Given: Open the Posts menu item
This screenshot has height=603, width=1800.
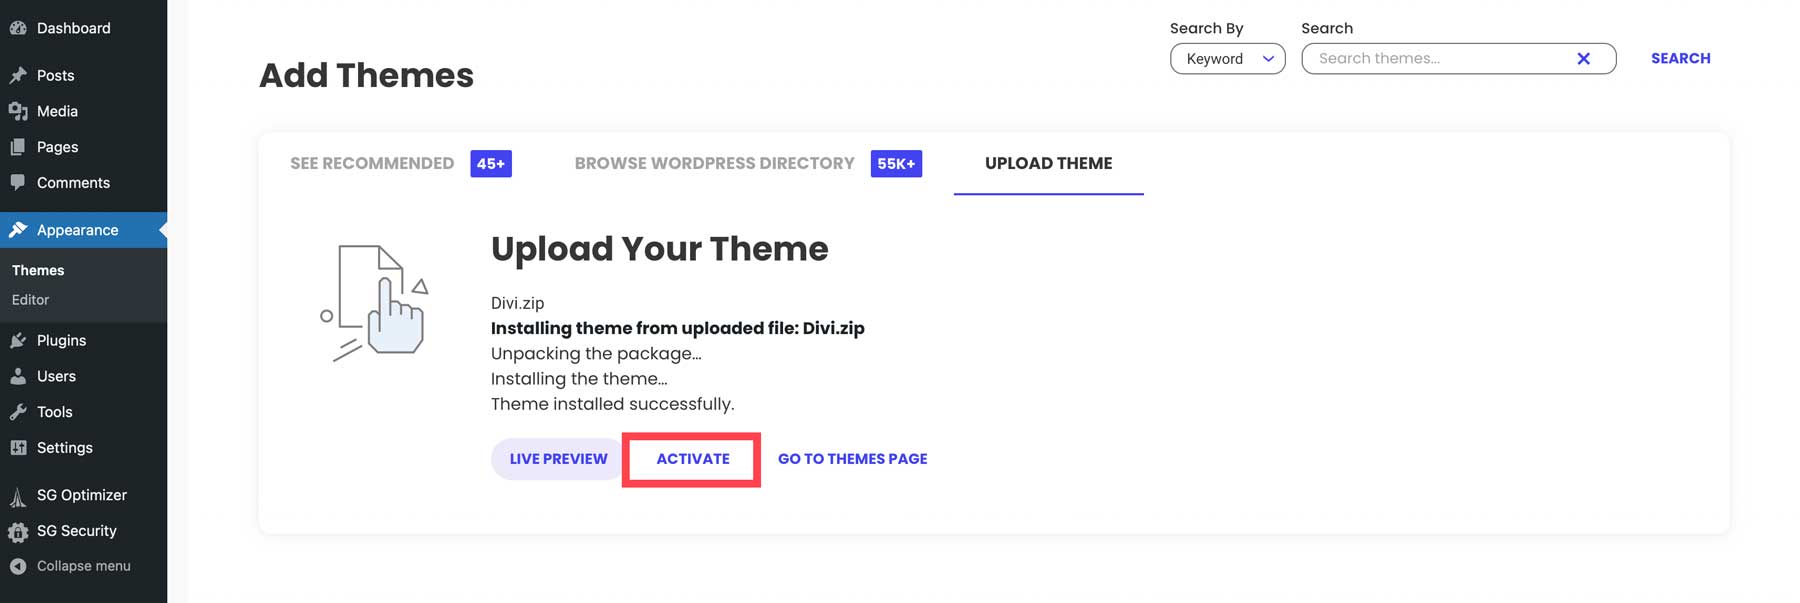Looking at the screenshot, I should pyautogui.click(x=83, y=75).
